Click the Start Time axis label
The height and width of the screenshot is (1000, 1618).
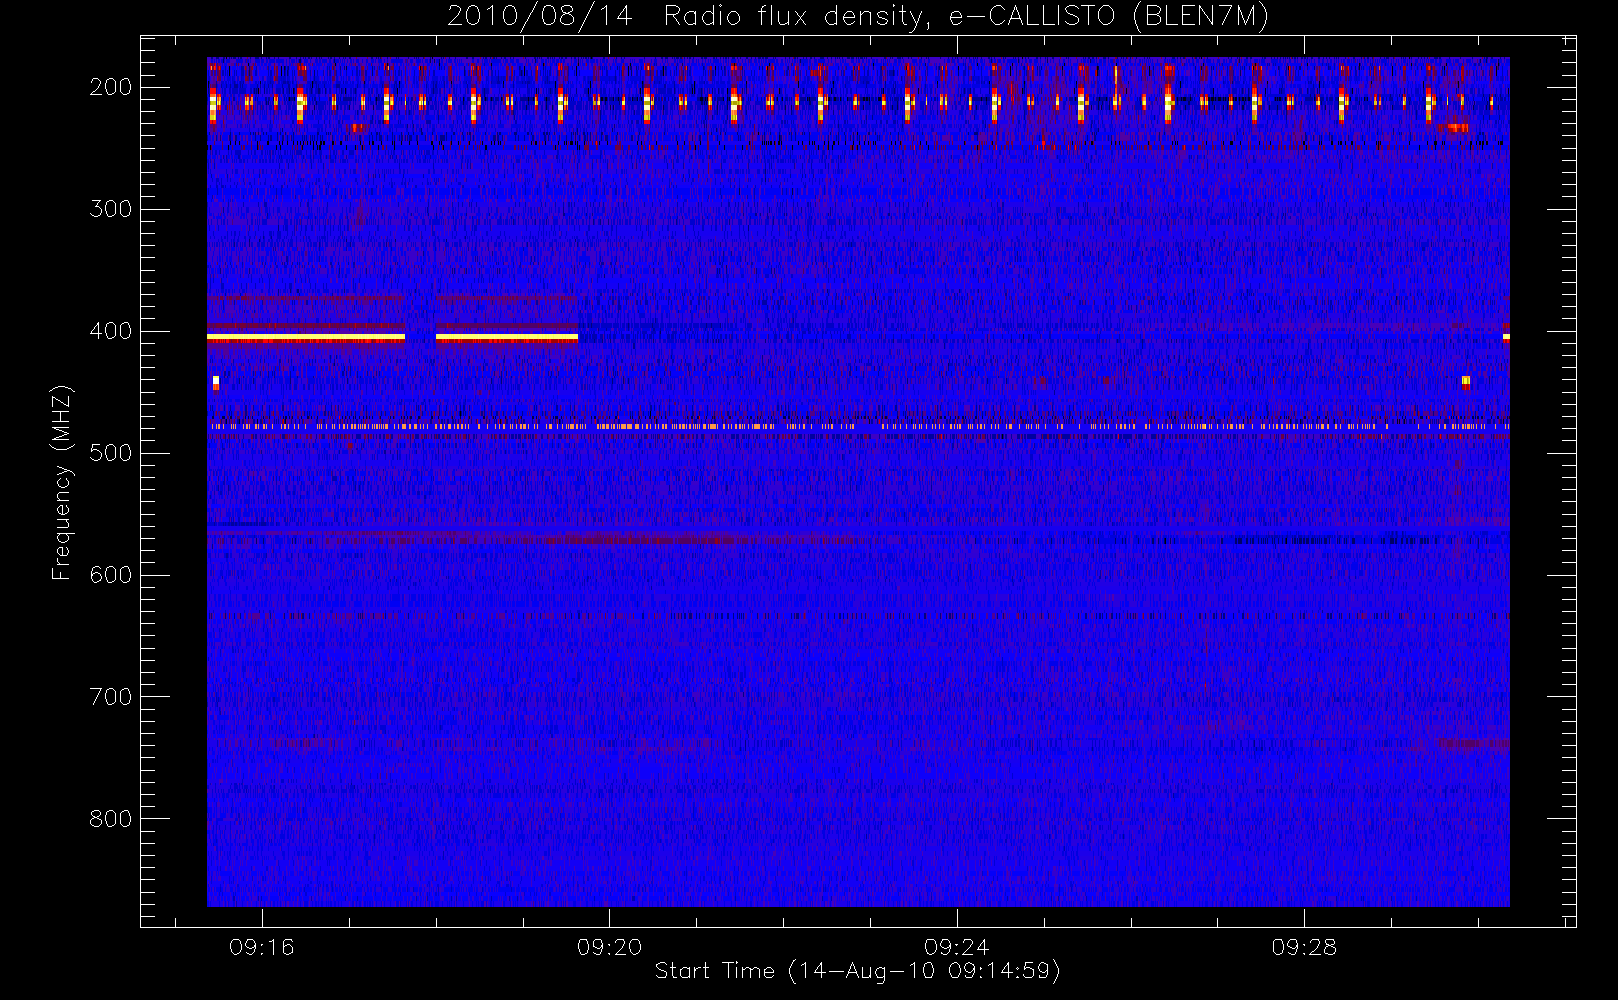click(857, 971)
